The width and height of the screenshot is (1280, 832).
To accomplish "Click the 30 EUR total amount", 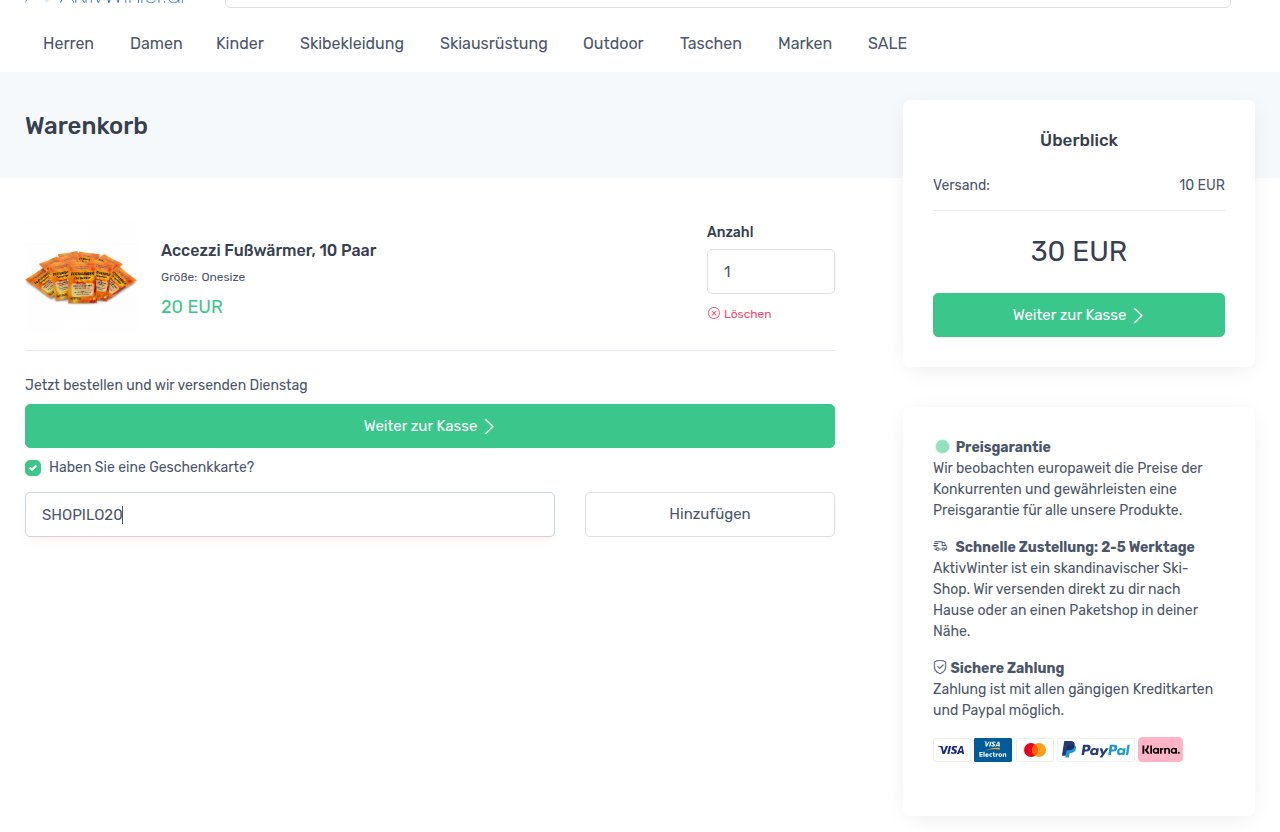I will pyautogui.click(x=1079, y=251).
